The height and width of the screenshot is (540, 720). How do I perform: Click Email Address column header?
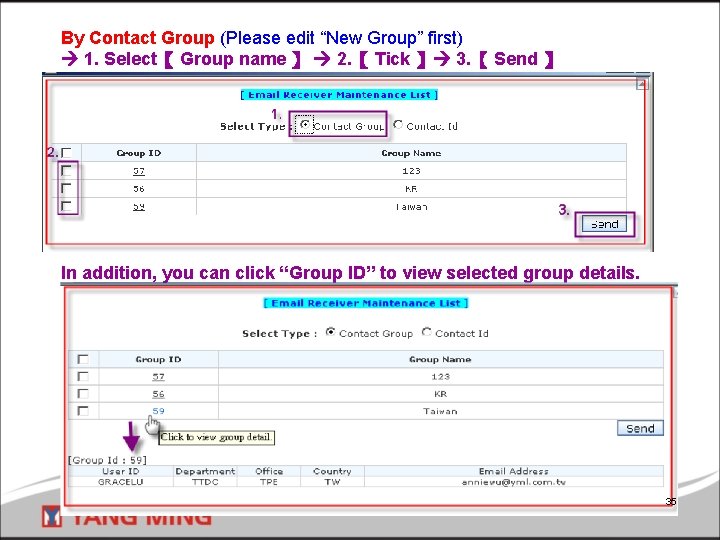coord(513,471)
